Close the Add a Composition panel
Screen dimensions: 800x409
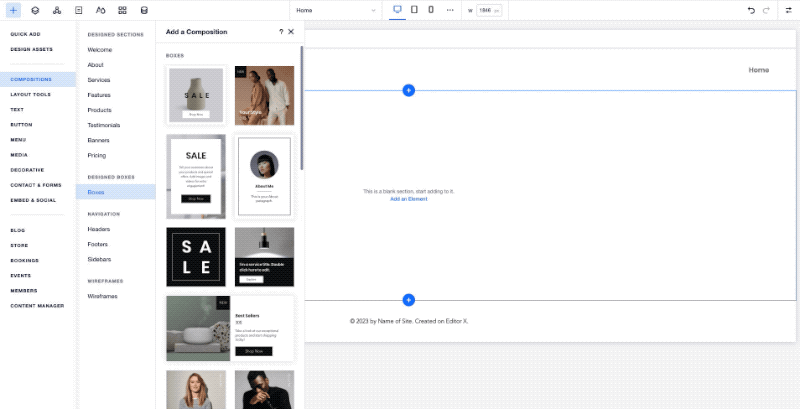point(291,32)
